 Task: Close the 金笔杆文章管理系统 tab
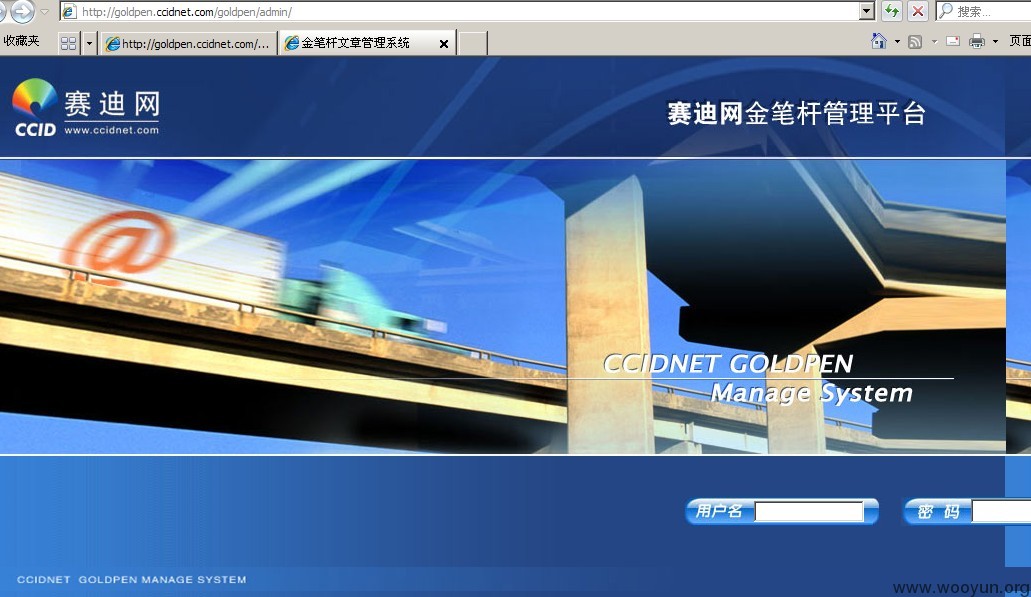[444, 44]
